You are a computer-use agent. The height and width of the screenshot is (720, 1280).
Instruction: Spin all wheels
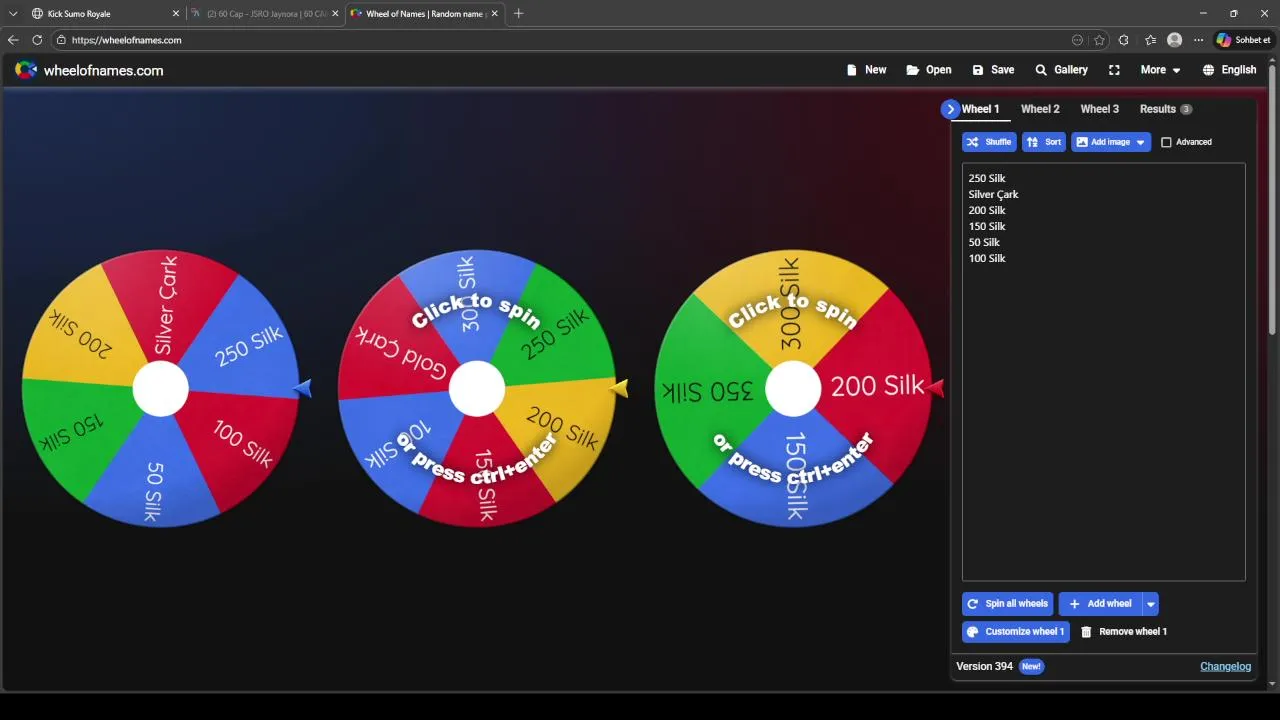tap(1007, 604)
